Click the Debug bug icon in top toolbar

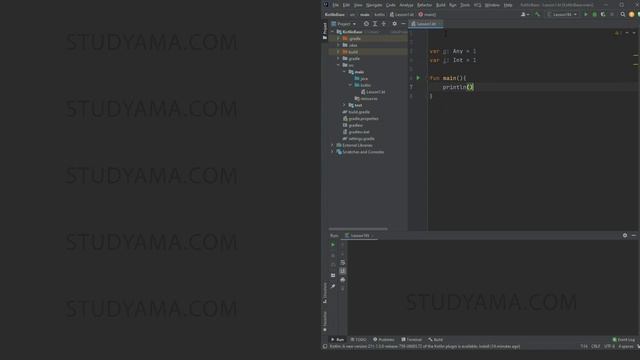click(594, 14)
